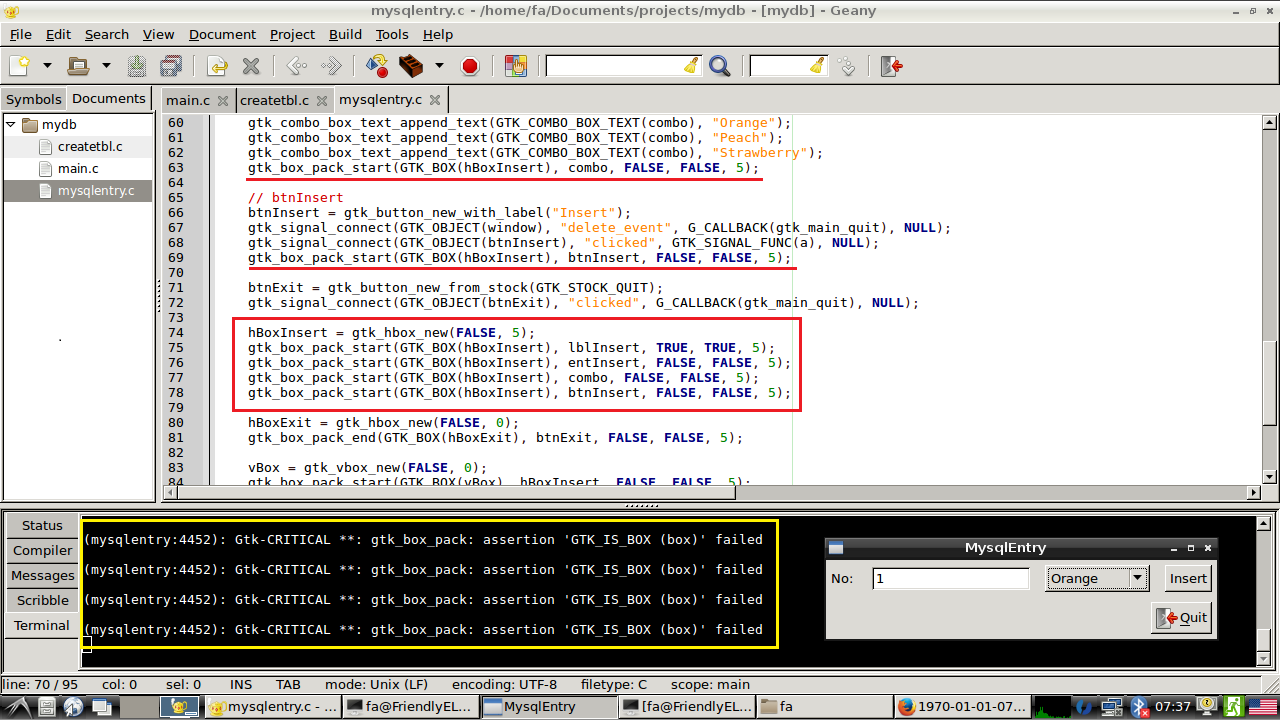Reload the current file from disk
The image size is (1280, 720).
pos(217,66)
